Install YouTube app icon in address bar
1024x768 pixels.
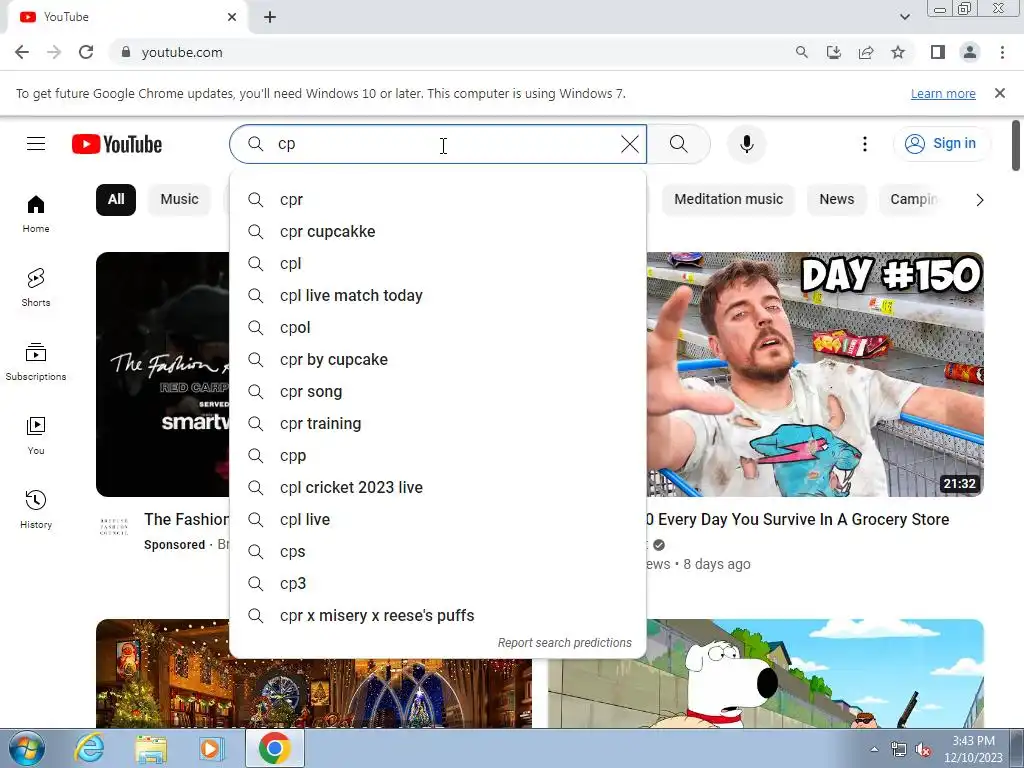coord(833,52)
